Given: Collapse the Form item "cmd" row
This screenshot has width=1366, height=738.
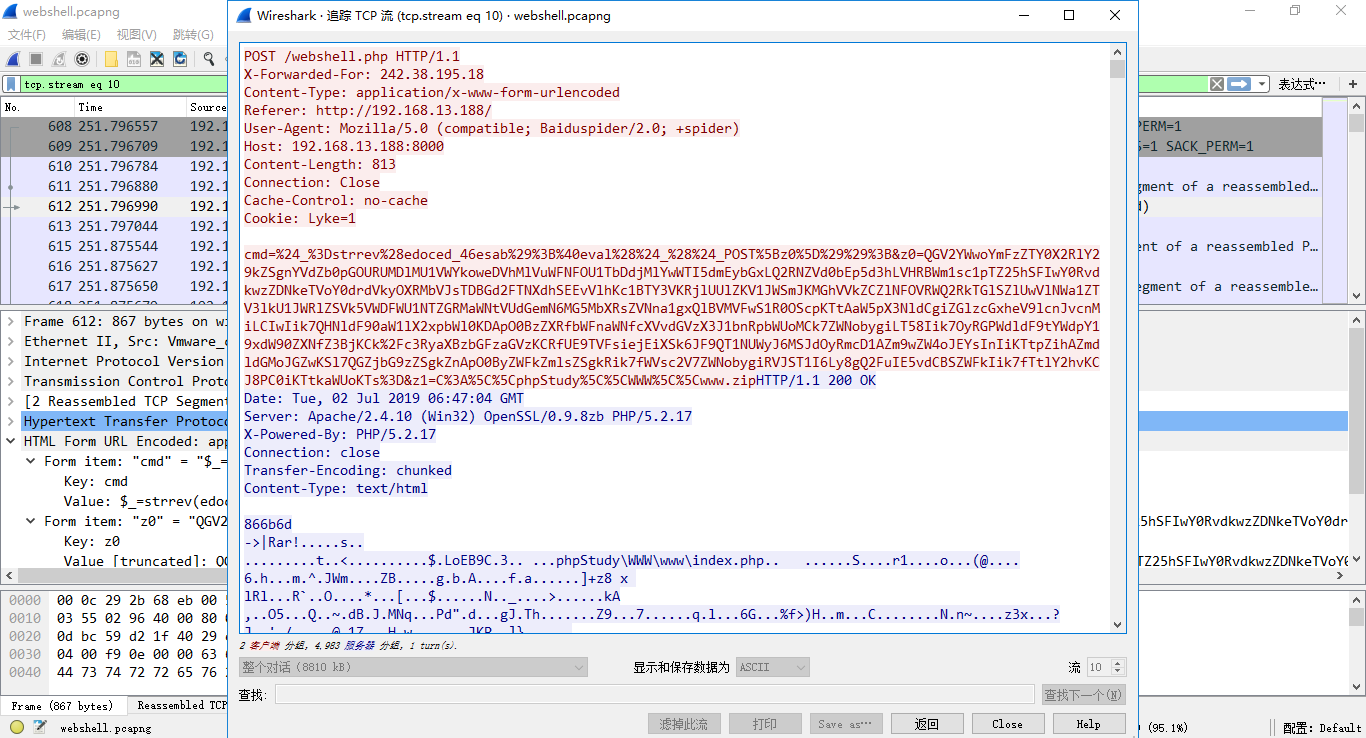Looking at the screenshot, I should (x=31, y=461).
